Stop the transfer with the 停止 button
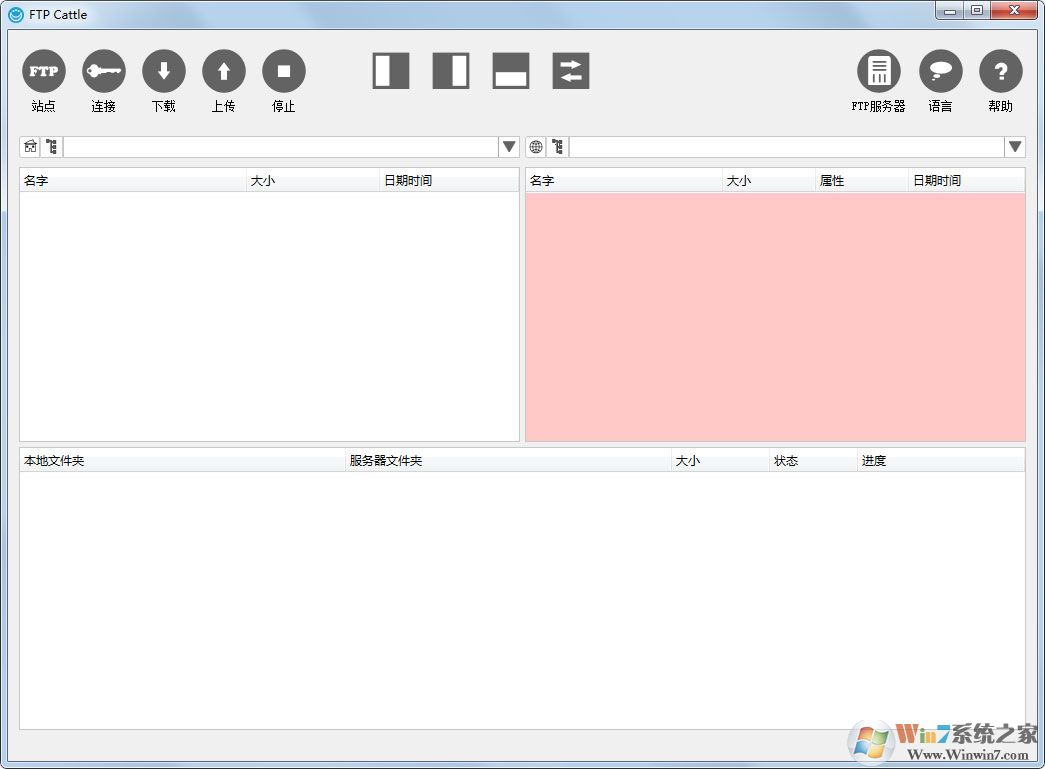The height and width of the screenshot is (769, 1045). point(284,72)
